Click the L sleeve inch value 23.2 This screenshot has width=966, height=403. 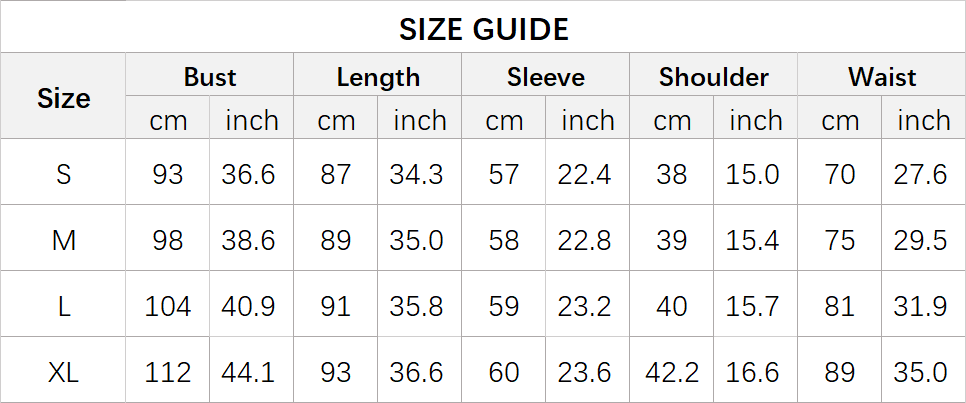click(585, 307)
